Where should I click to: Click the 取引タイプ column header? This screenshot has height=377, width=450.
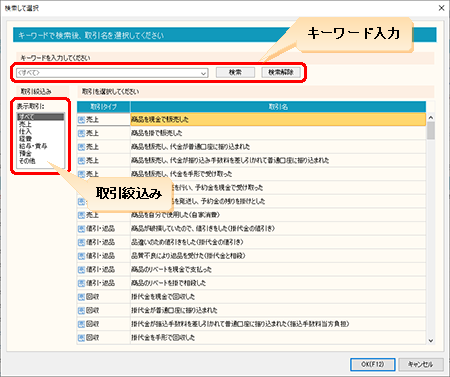(x=104, y=107)
